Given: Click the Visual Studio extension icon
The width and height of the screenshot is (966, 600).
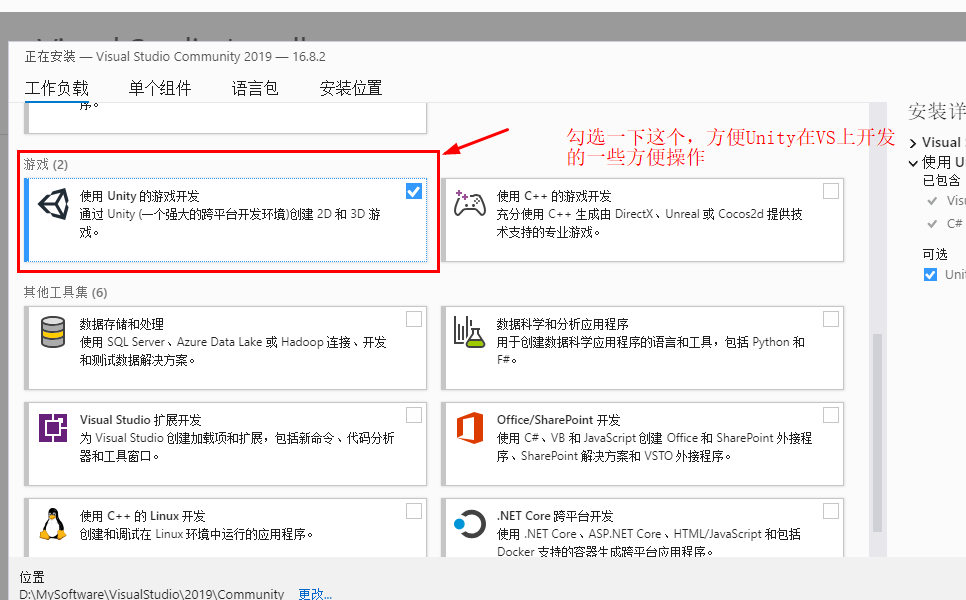Looking at the screenshot, I should tap(53, 428).
